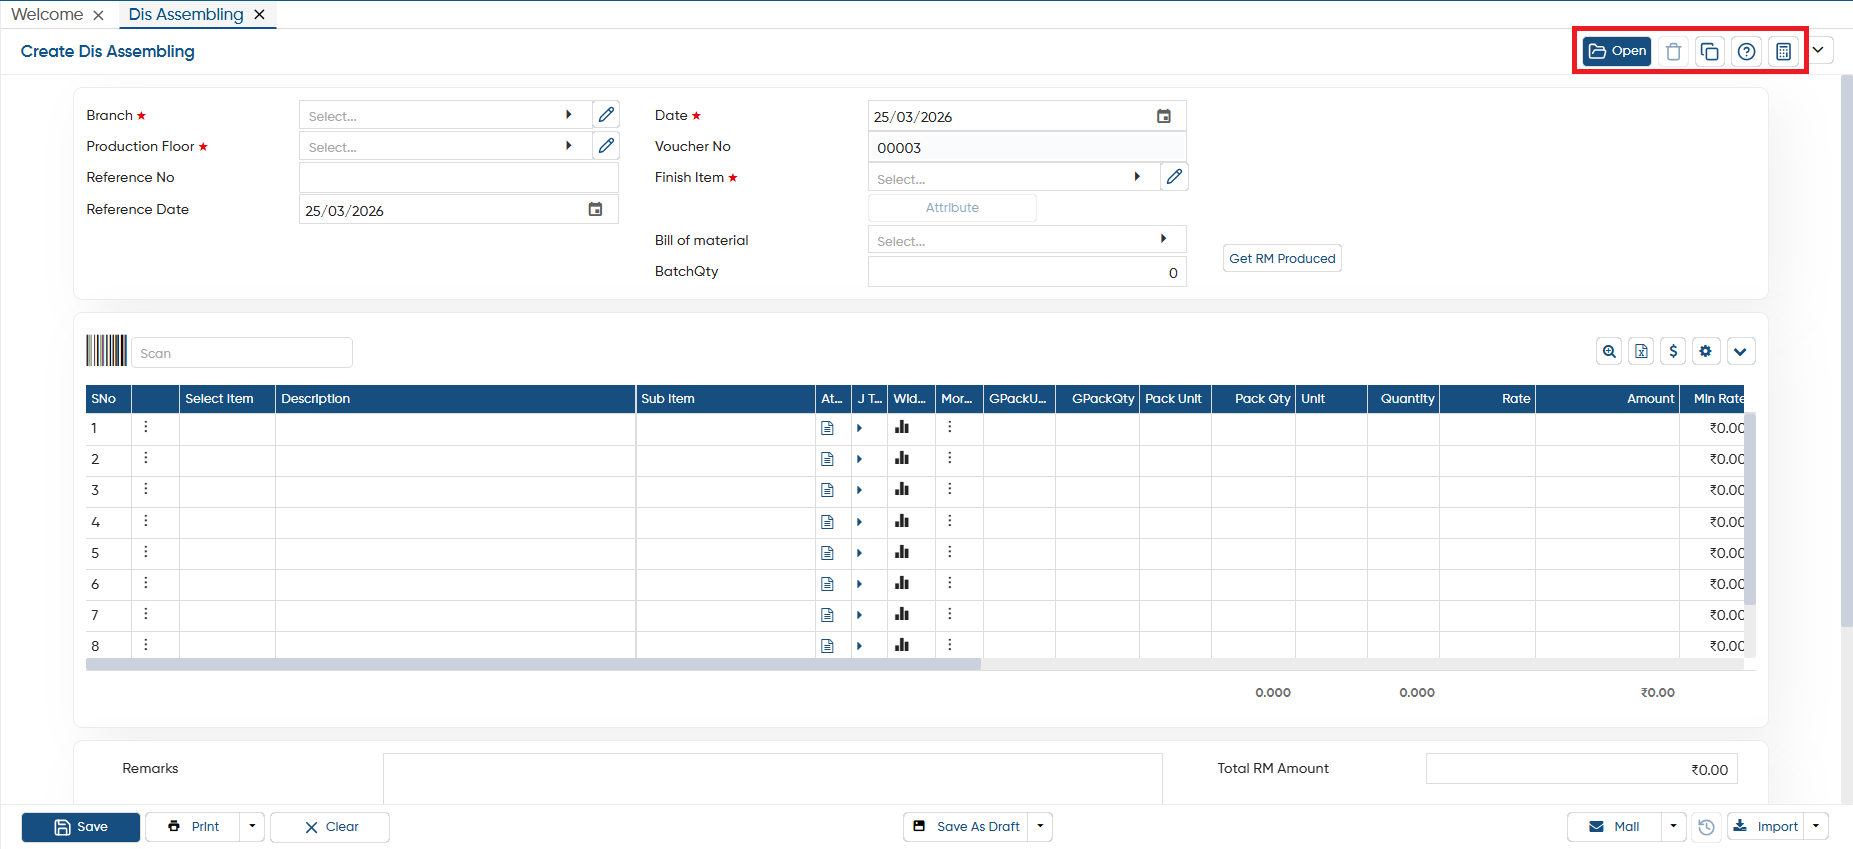Expand the Import options arrow
This screenshot has width=1853, height=849.
1816,827
